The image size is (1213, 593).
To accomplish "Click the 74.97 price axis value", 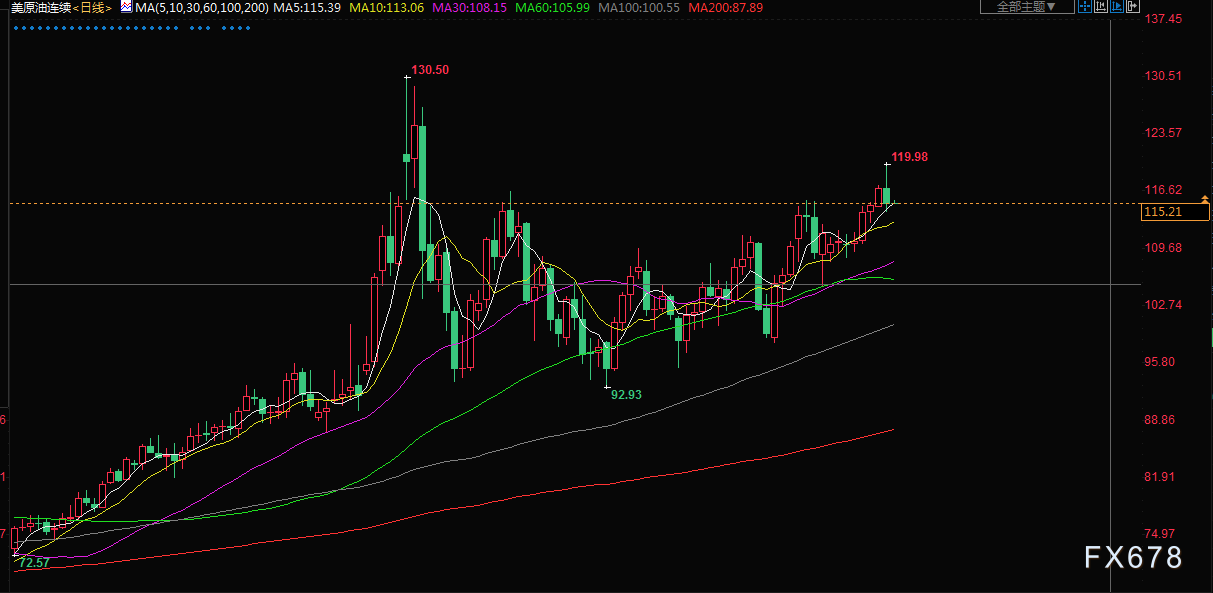I will click(x=1162, y=534).
